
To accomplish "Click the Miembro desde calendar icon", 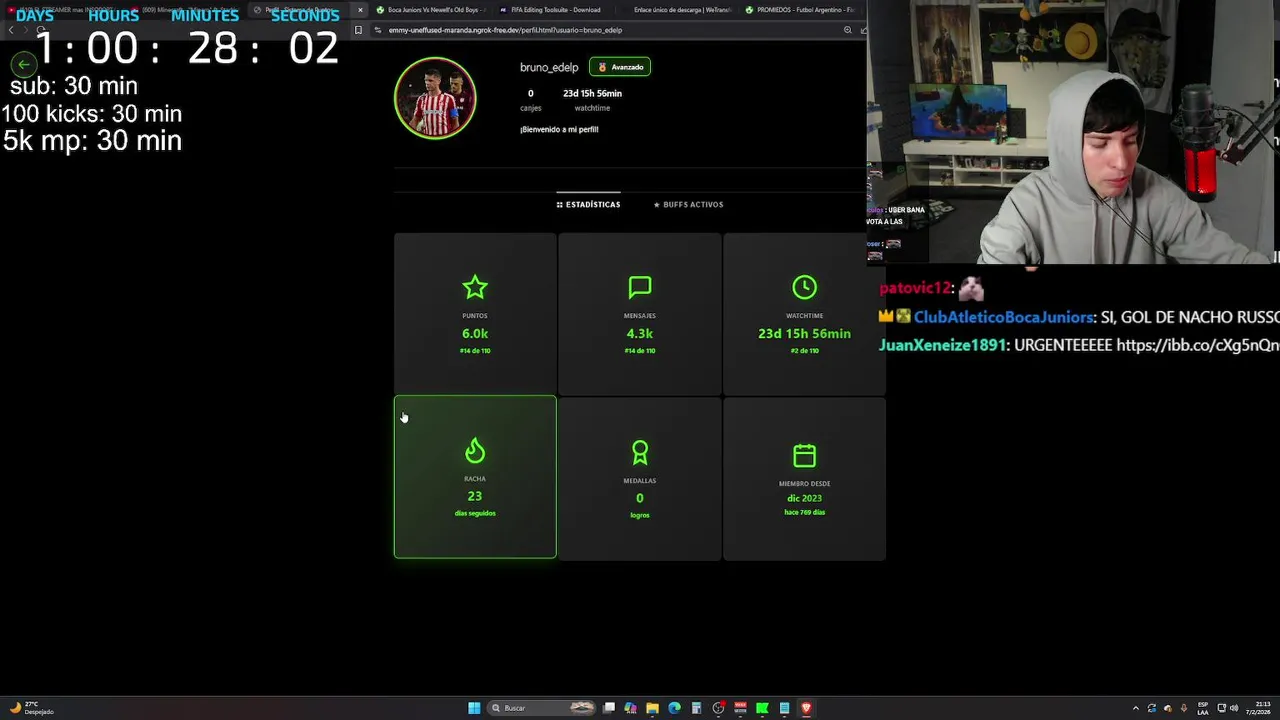I will coord(804,455).
